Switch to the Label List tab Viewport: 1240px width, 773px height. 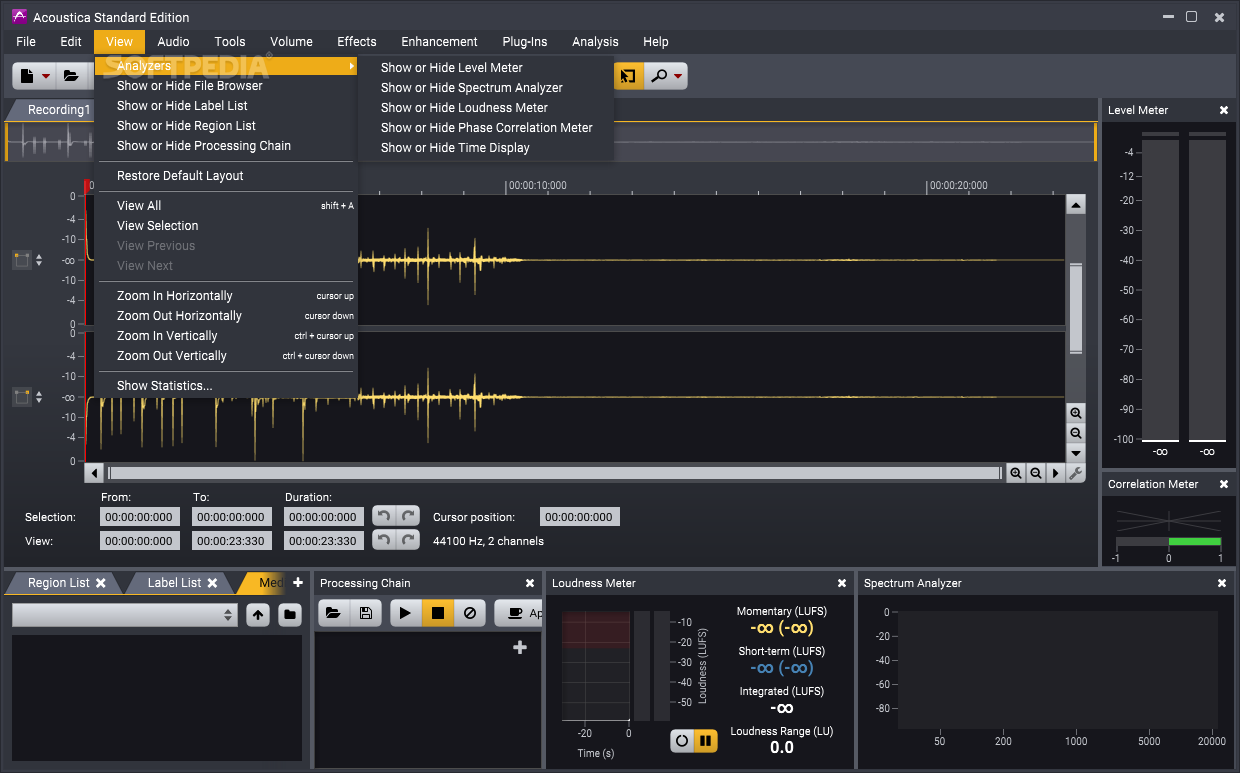point(174,583)
